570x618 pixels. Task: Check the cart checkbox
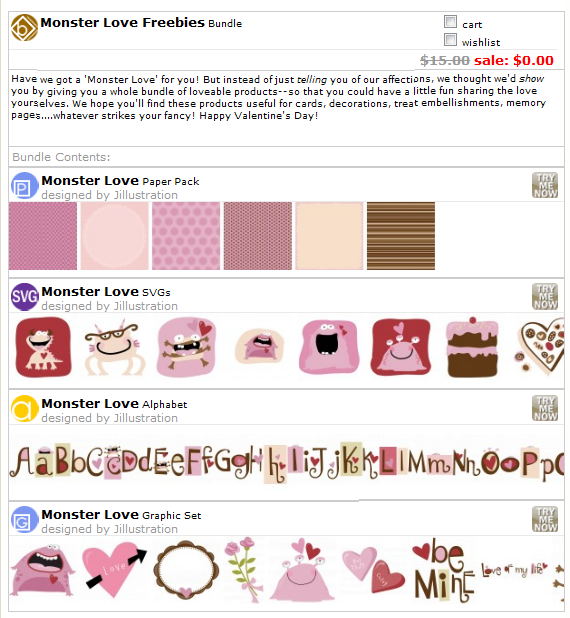[450, 22]
